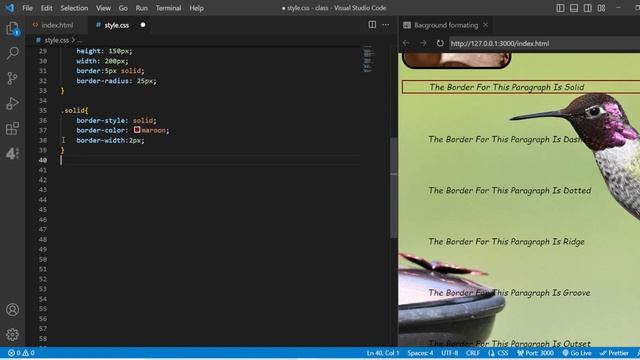Toggle panel layout icon in title bar
Screen dimensions: 640x360
click(x=574, y=8)
